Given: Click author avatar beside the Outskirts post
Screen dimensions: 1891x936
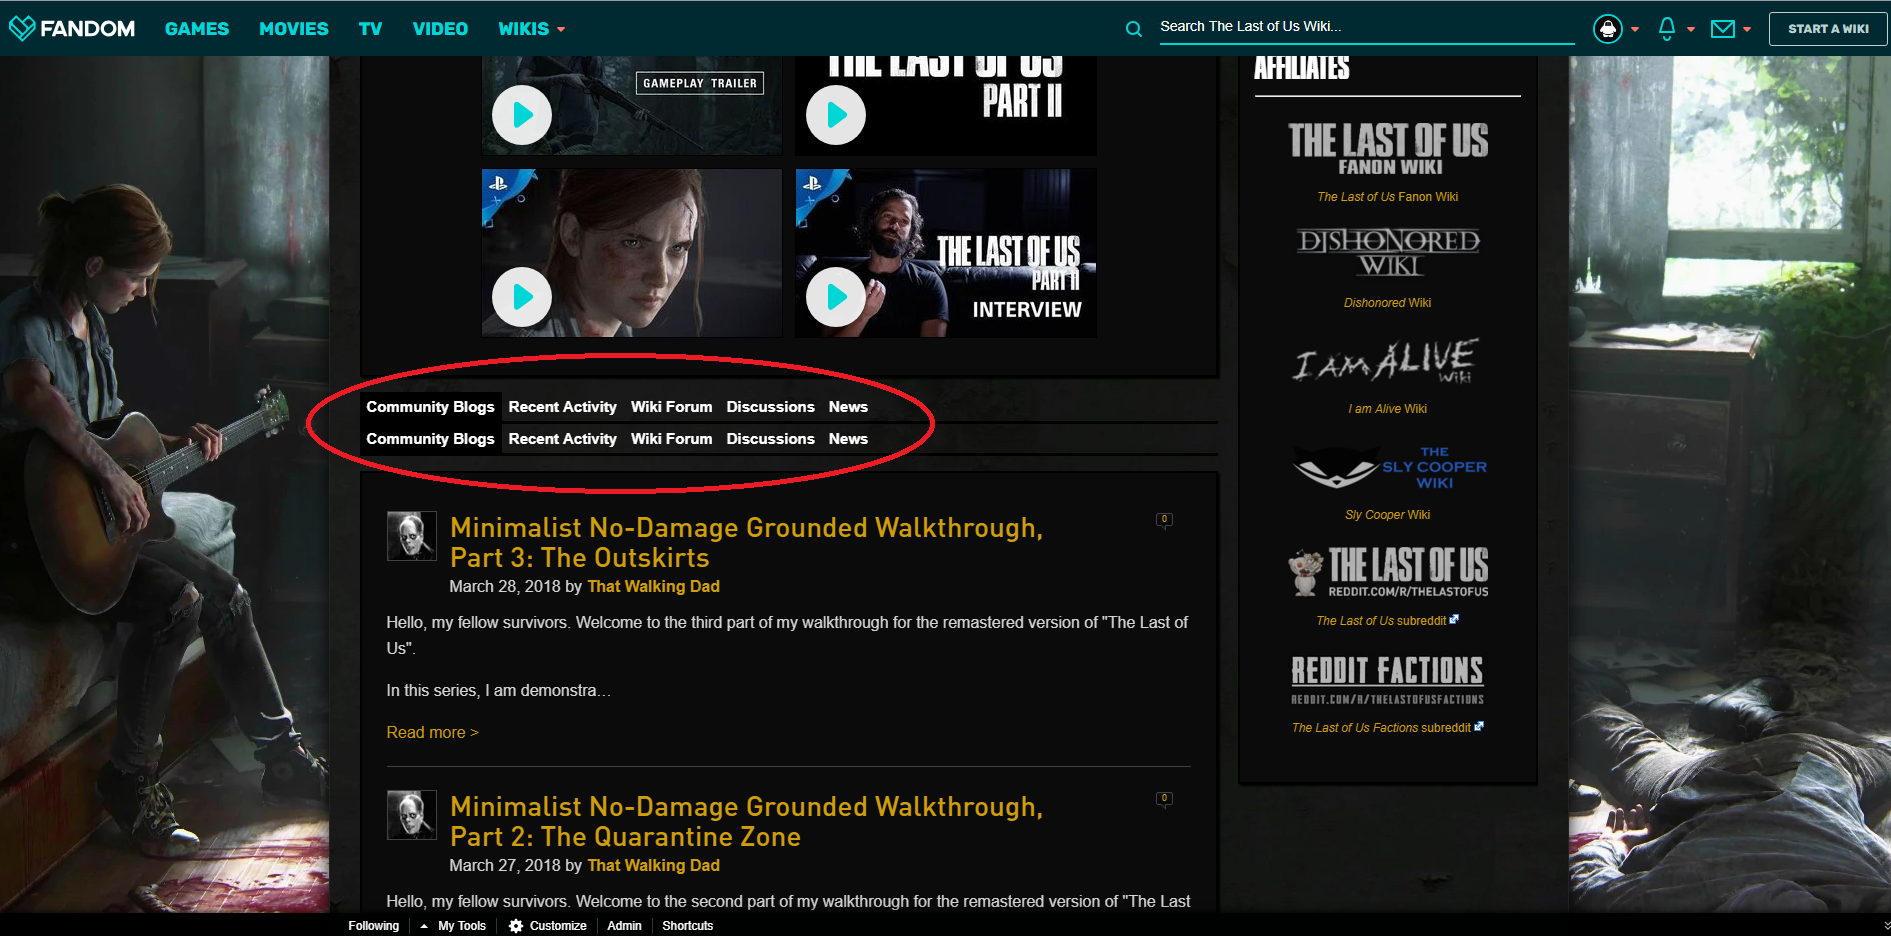Looking at the screenshot, I should pyautogui.click(x=412, y=536).
